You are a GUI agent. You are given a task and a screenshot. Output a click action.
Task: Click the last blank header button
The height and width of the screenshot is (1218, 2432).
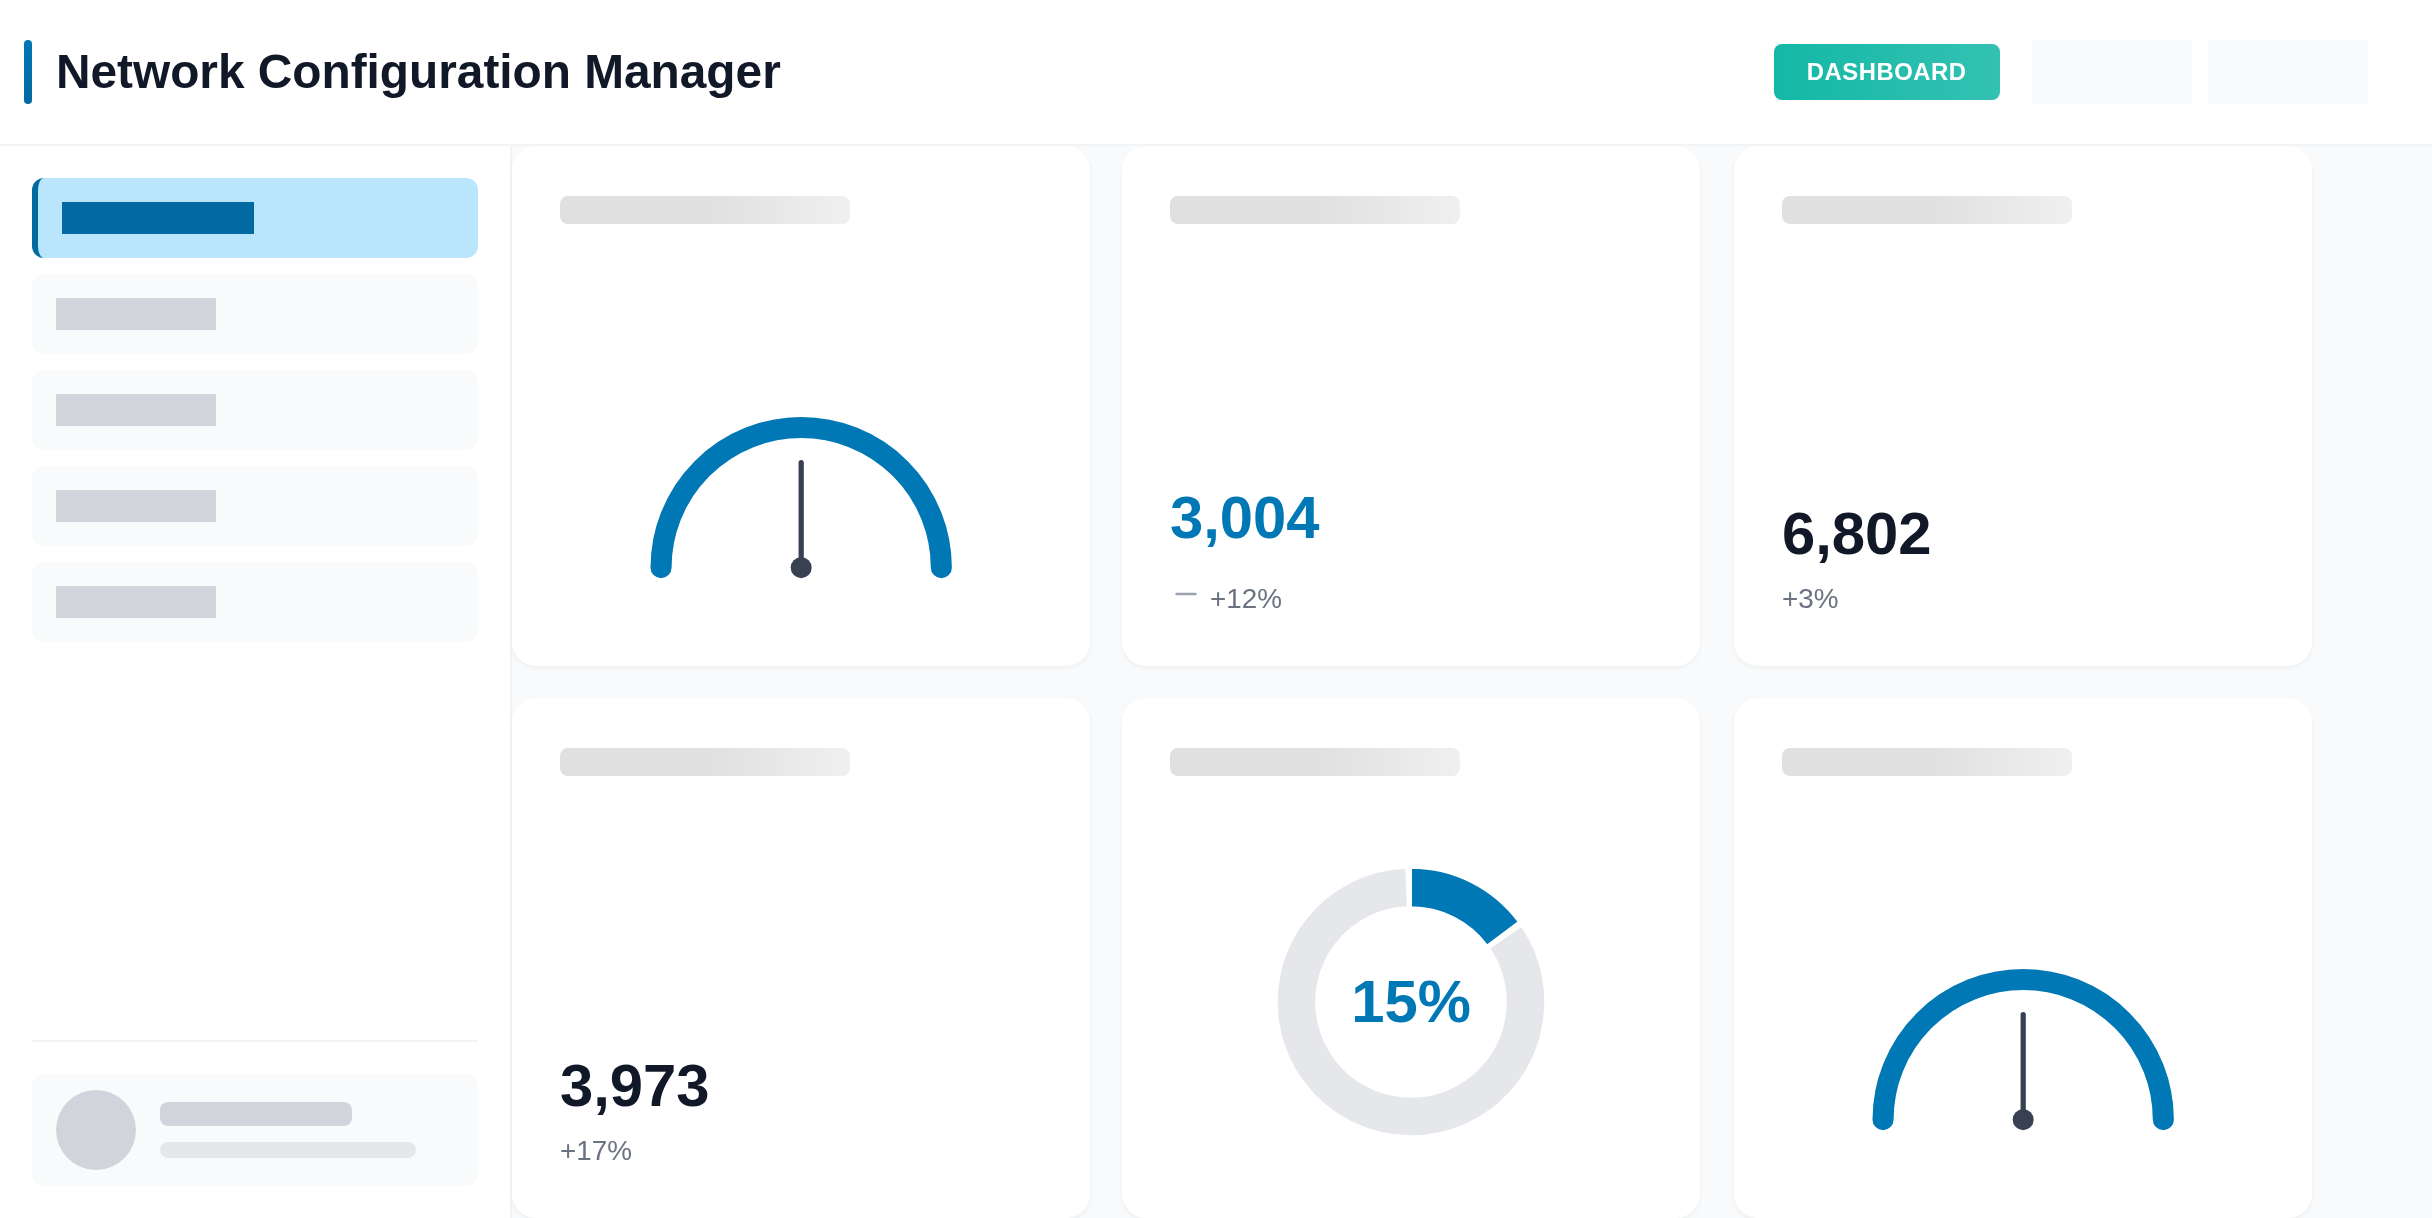point(2287,72)
